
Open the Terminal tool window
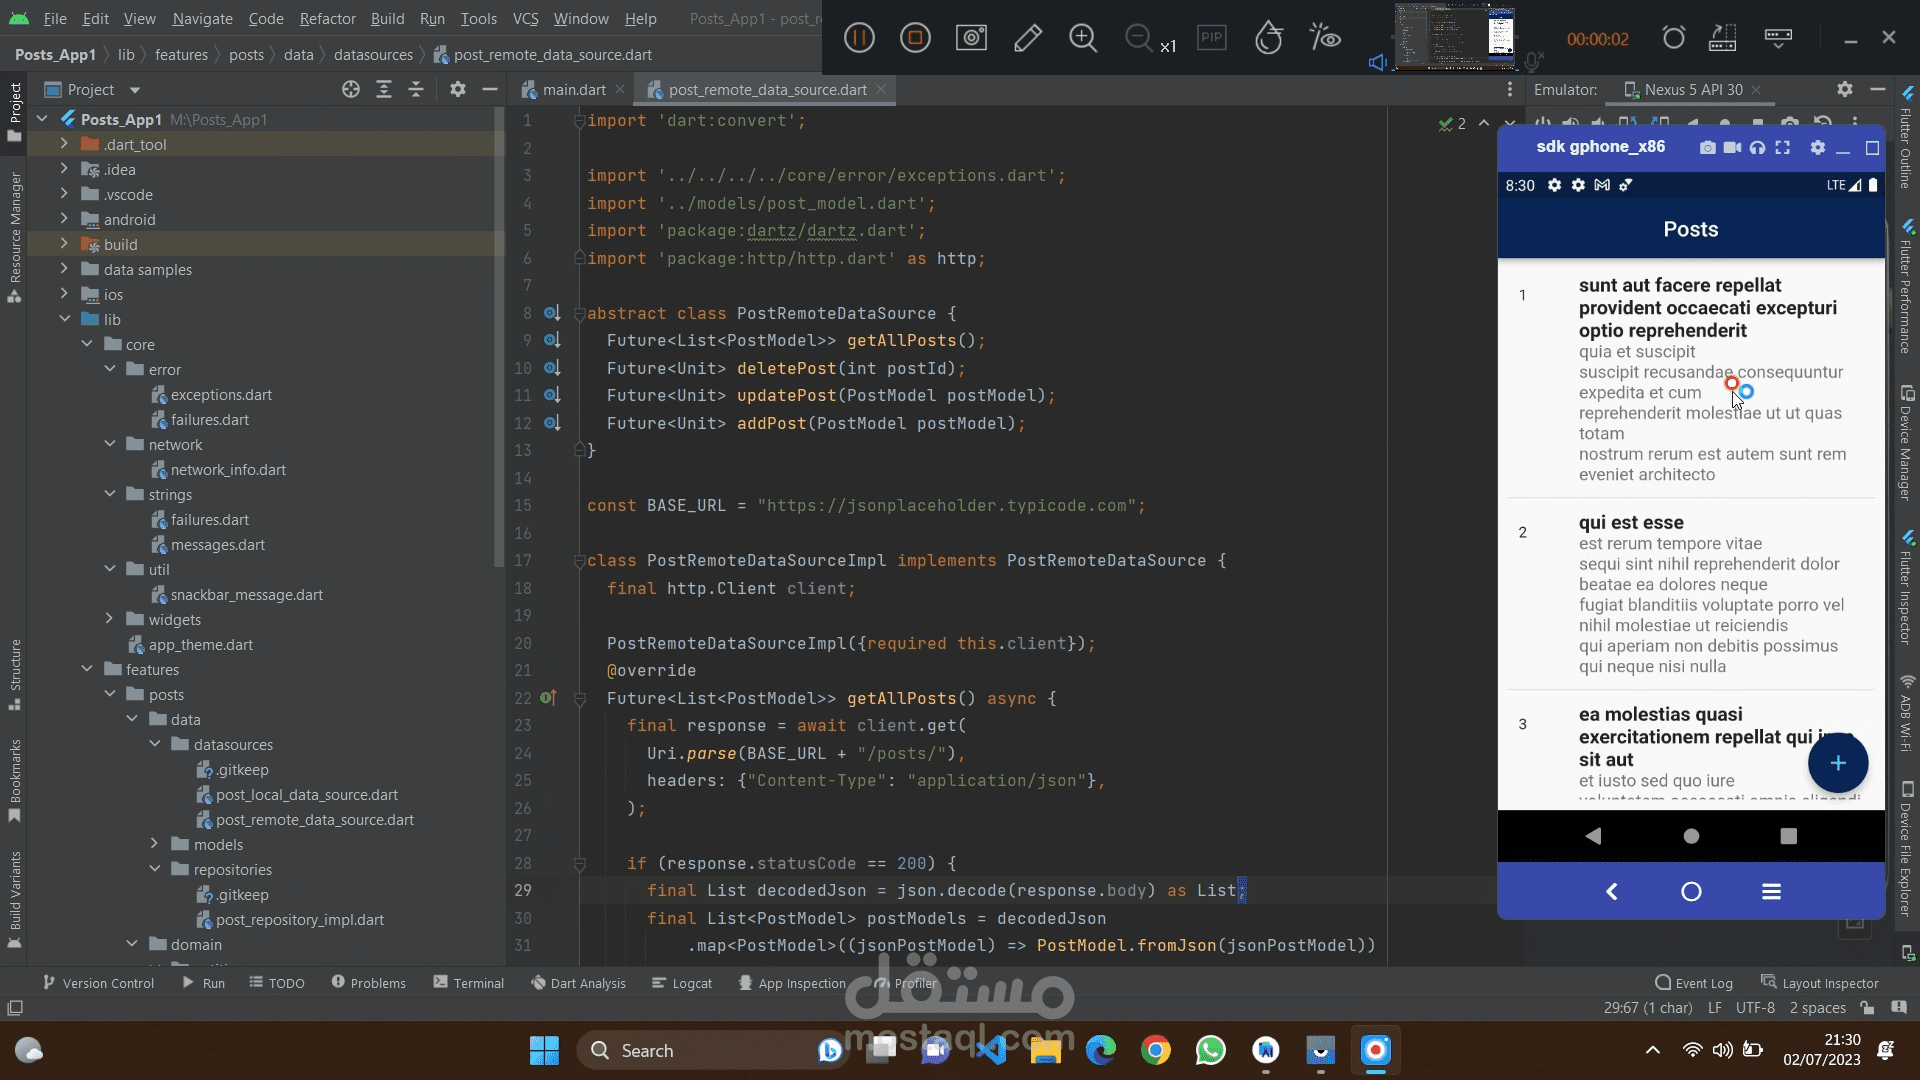pyautogui.click(x=468, y=983)
